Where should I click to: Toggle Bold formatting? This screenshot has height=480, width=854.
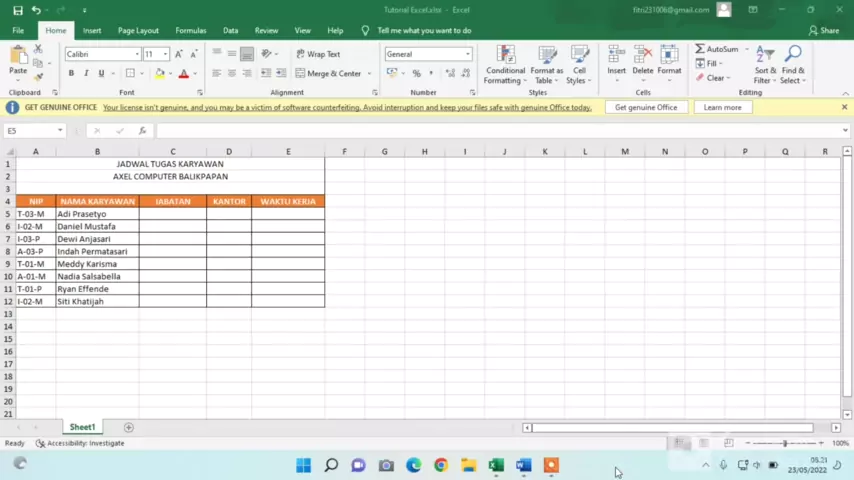71,74
